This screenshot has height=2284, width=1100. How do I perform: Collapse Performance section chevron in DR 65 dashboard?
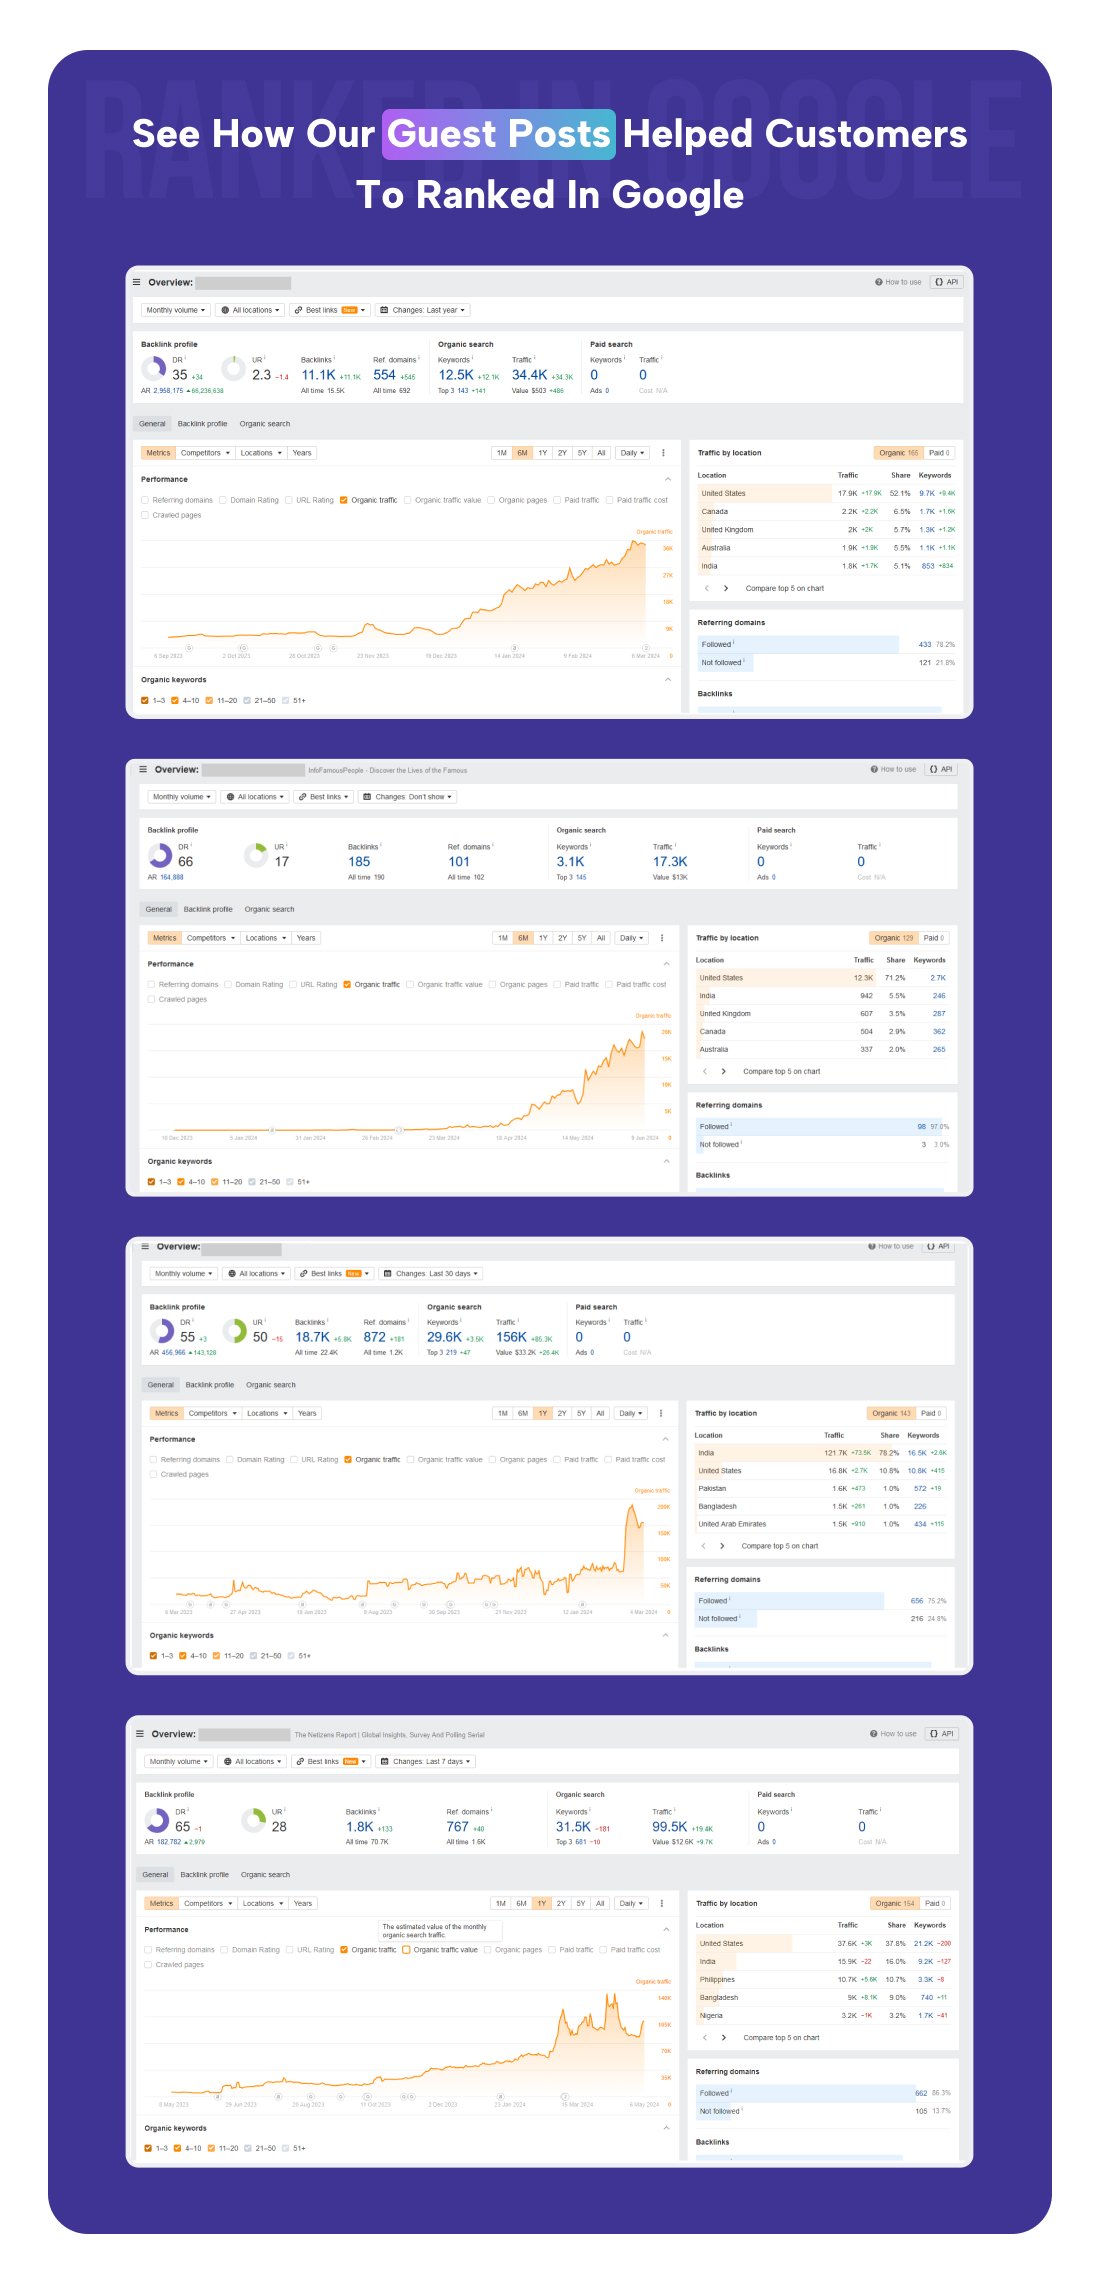667,1929
